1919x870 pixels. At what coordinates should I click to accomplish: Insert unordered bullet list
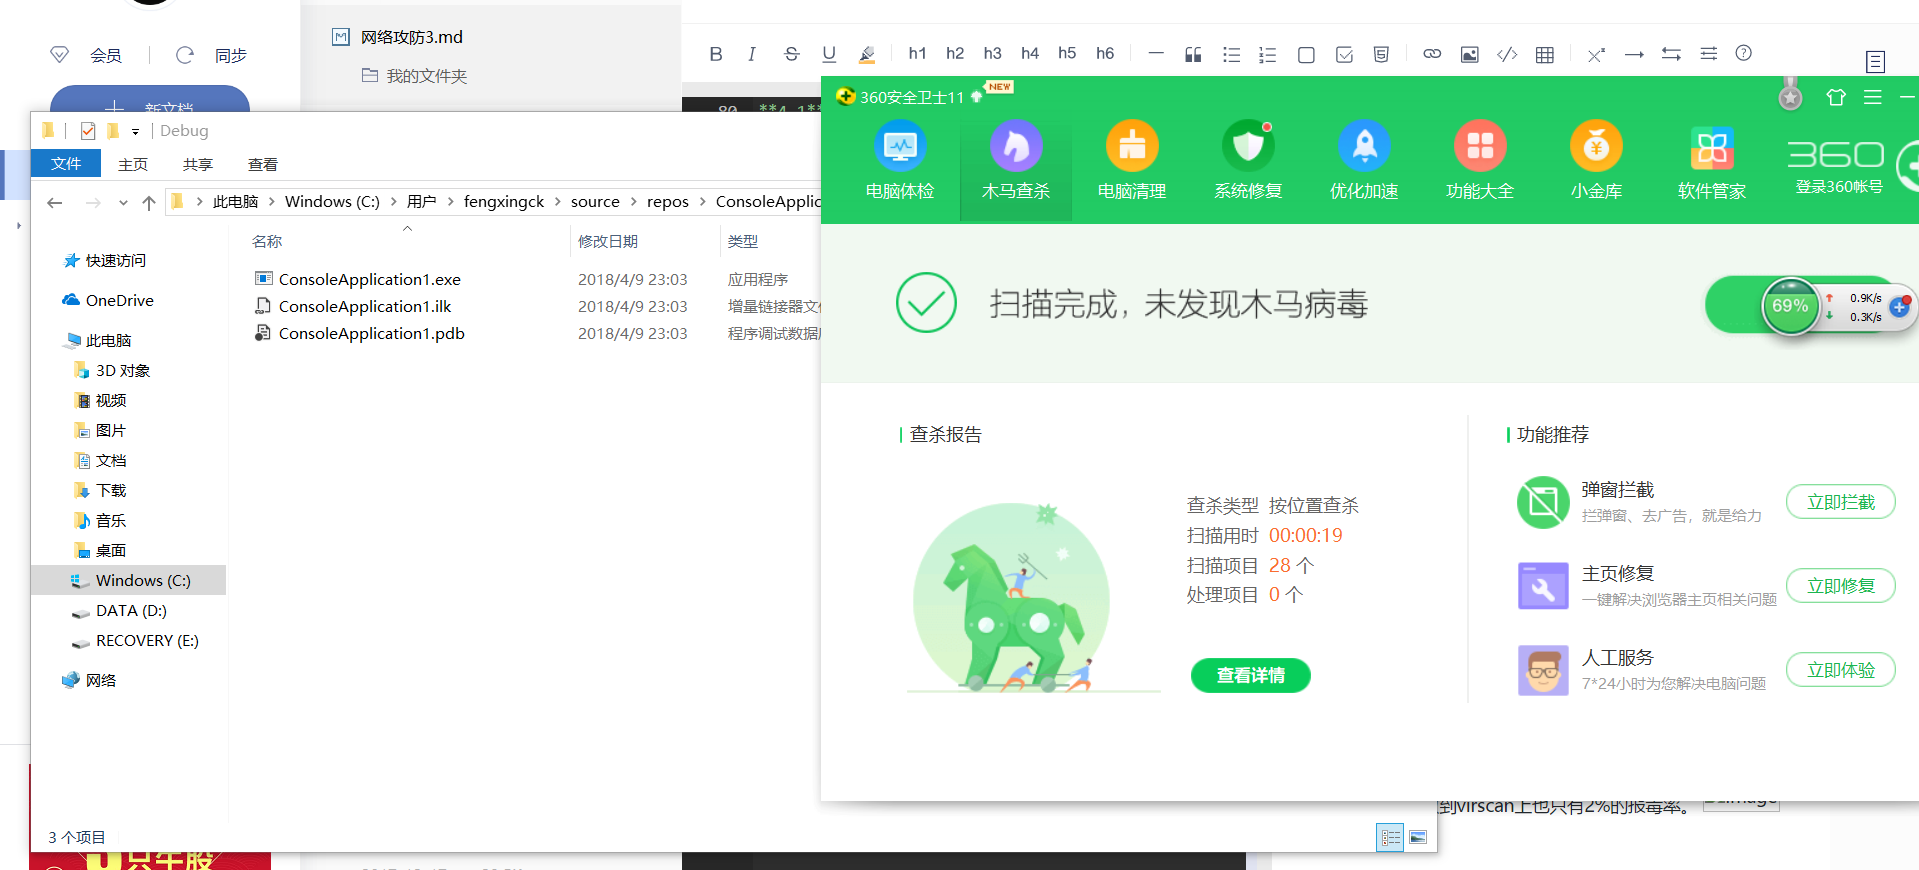[x=1231, y=54]
